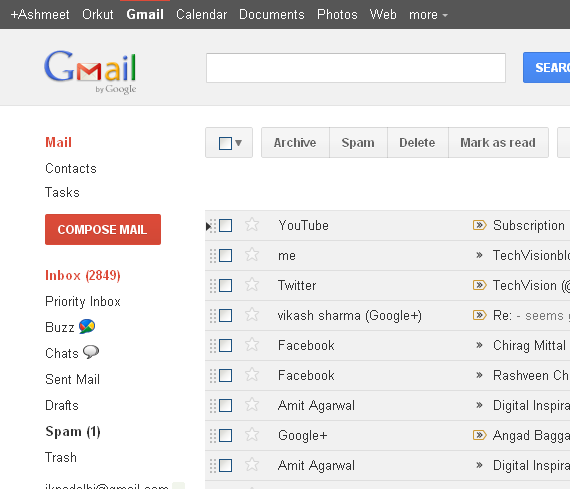570x489 pixels.
Task: Tick the Twitter email checkbox
Action: tap(225, 285)
